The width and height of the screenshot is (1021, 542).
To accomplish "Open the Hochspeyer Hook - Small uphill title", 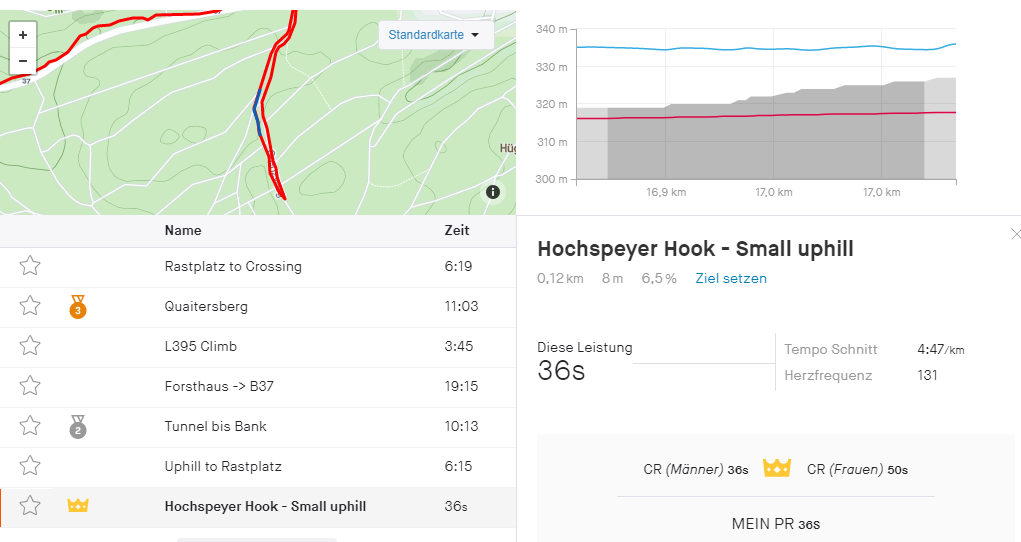I will point(695,249).
